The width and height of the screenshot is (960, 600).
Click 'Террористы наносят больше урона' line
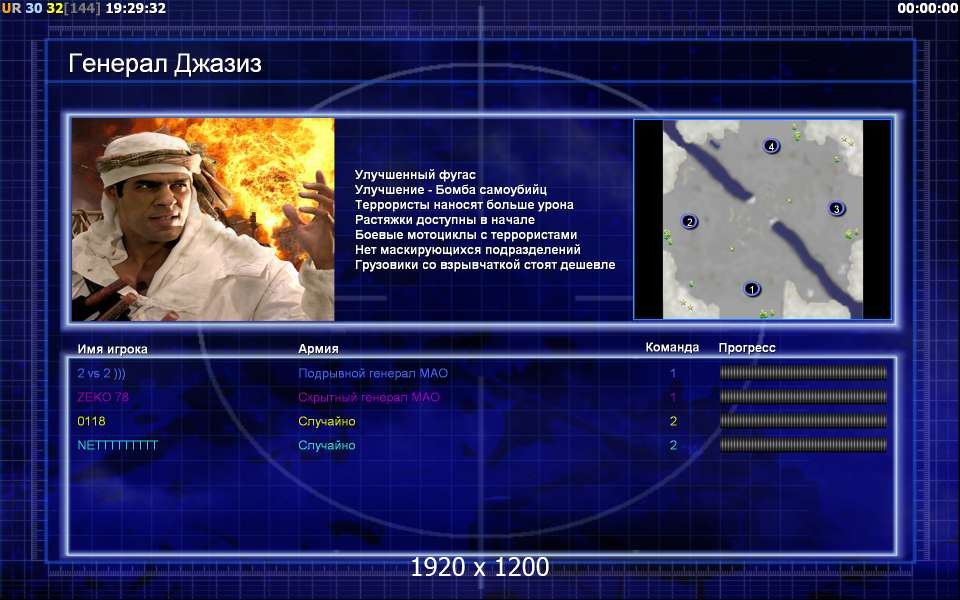pyautogui.click(x=464, y=204)
